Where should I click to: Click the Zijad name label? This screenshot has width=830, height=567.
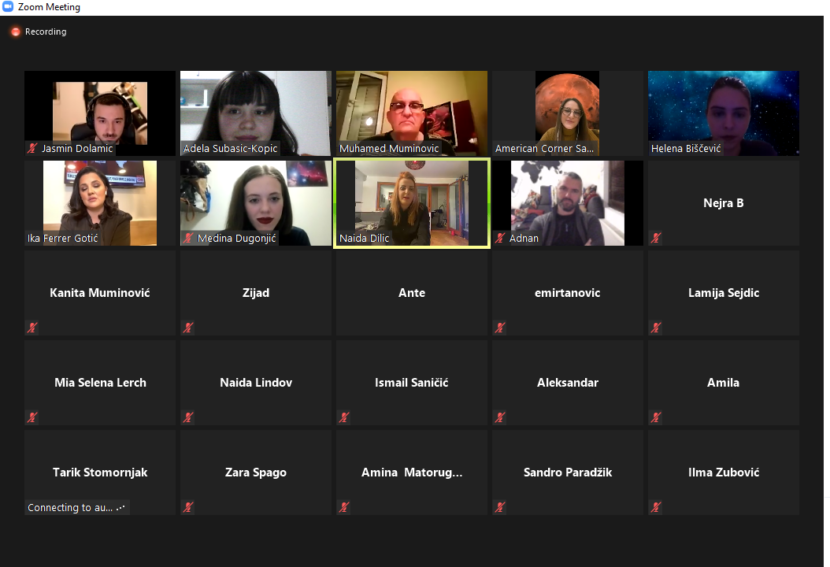[256, 293]
